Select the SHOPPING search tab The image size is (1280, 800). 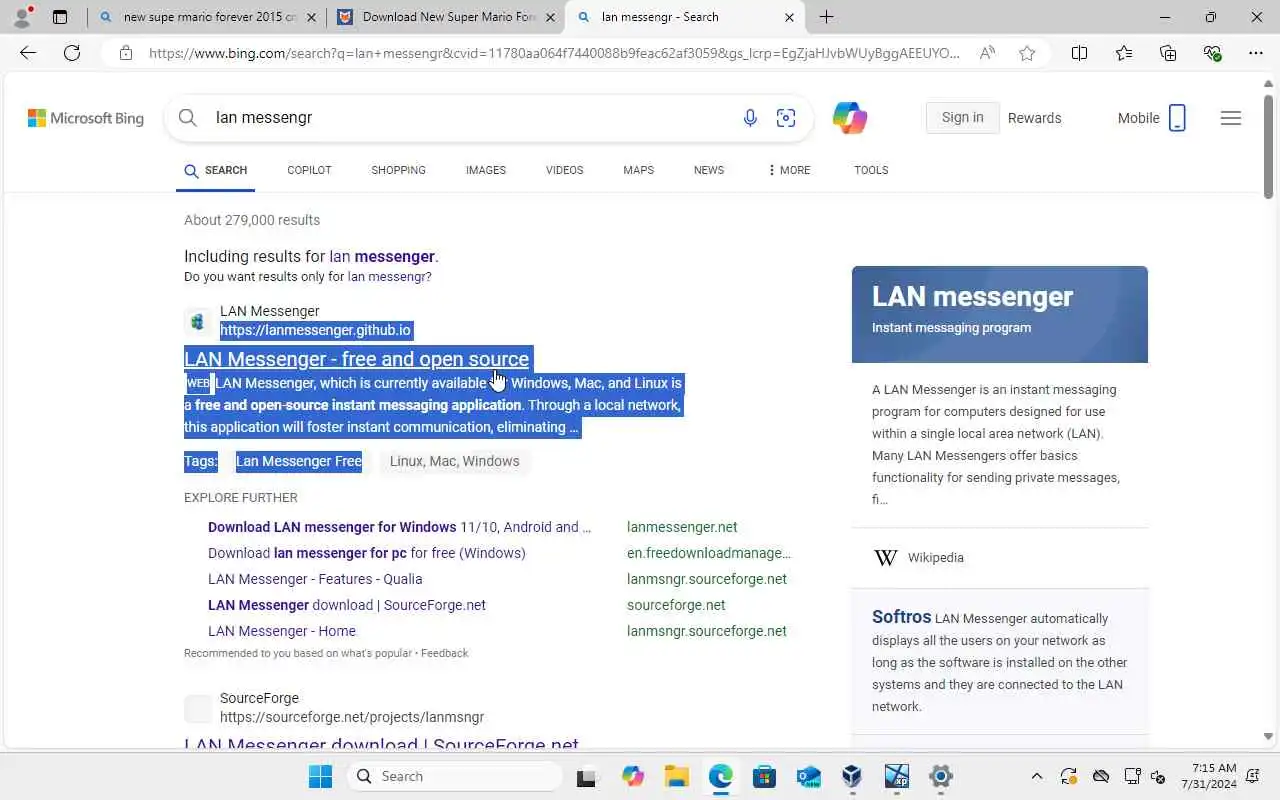pyautogui.click(x=398, y=170)
